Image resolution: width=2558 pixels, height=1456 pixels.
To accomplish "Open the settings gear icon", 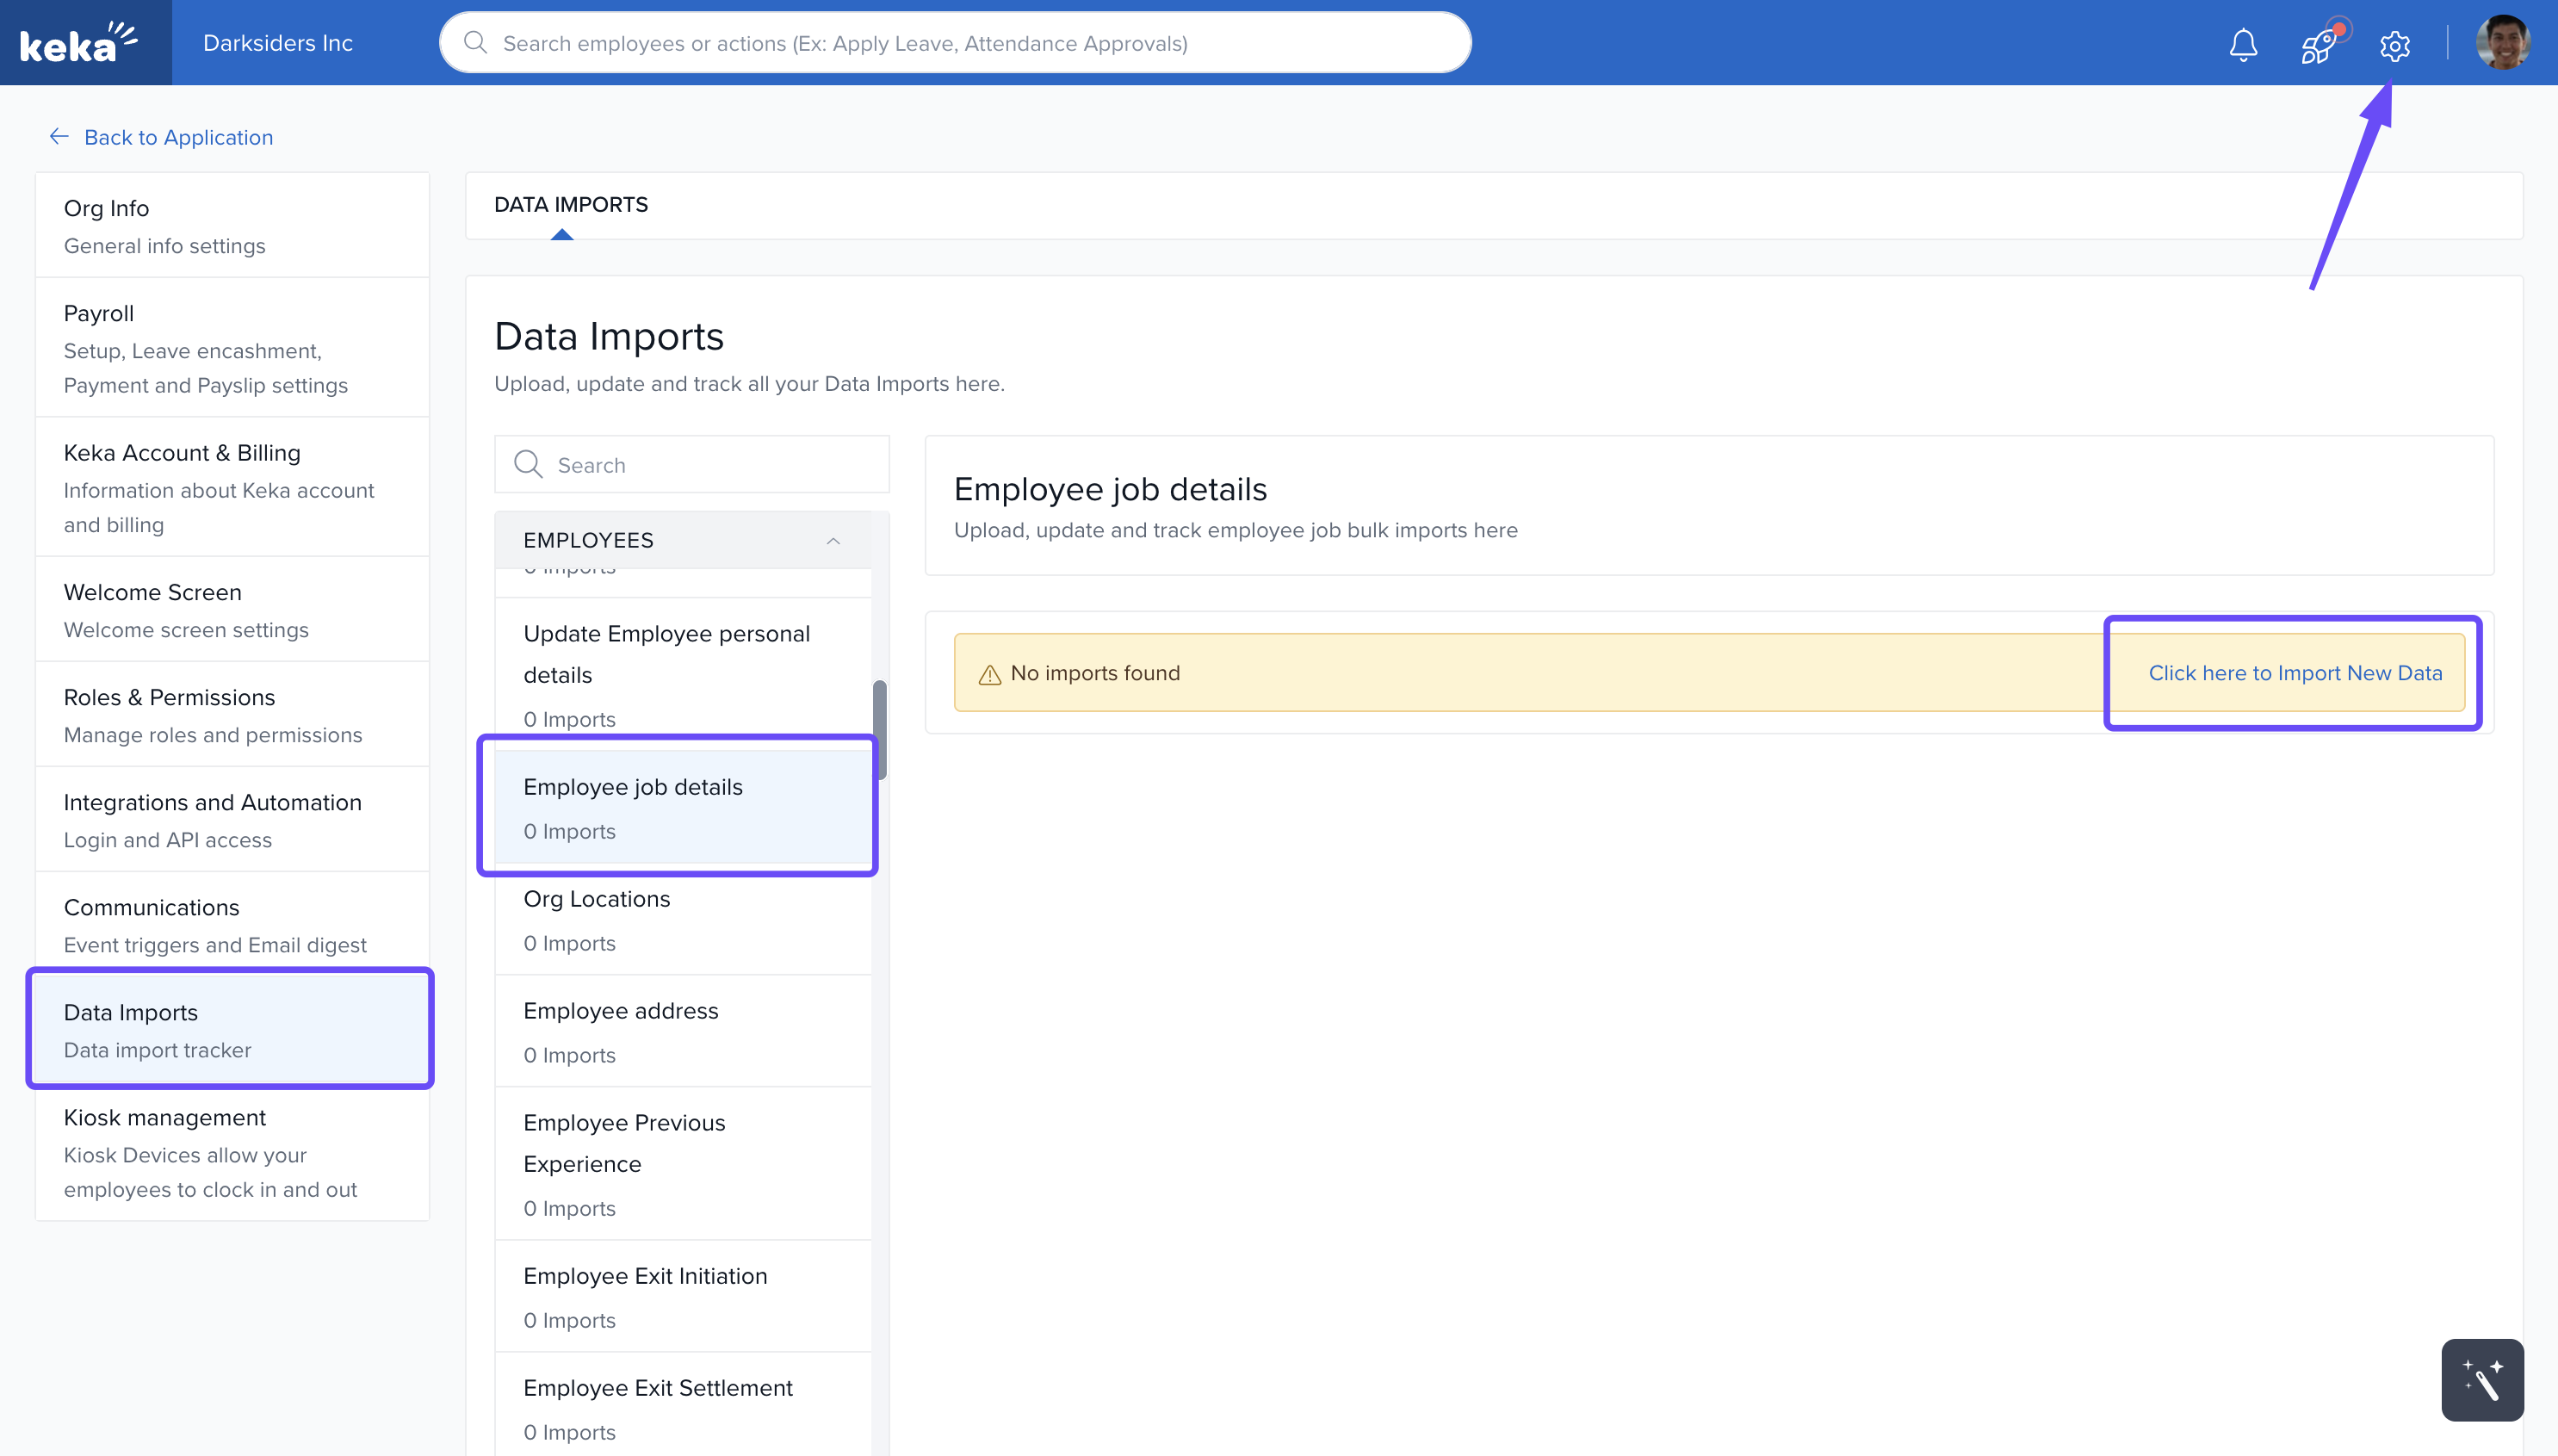I will [2394, 46].
